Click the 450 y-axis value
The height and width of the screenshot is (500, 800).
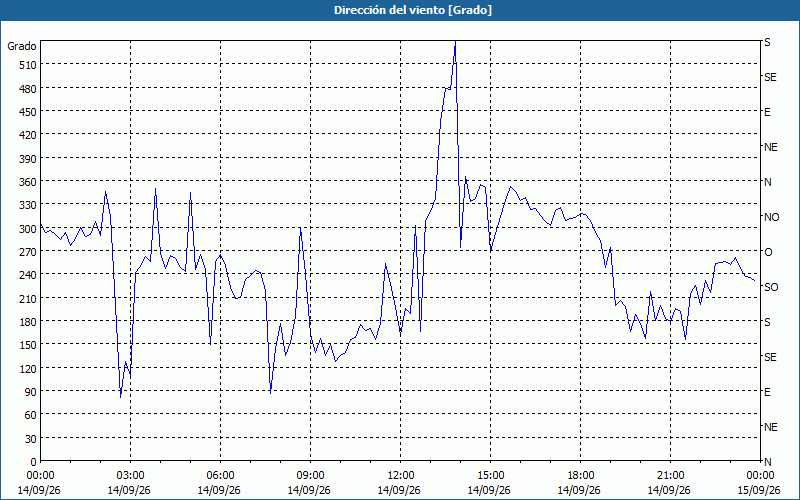pos(28,112)
